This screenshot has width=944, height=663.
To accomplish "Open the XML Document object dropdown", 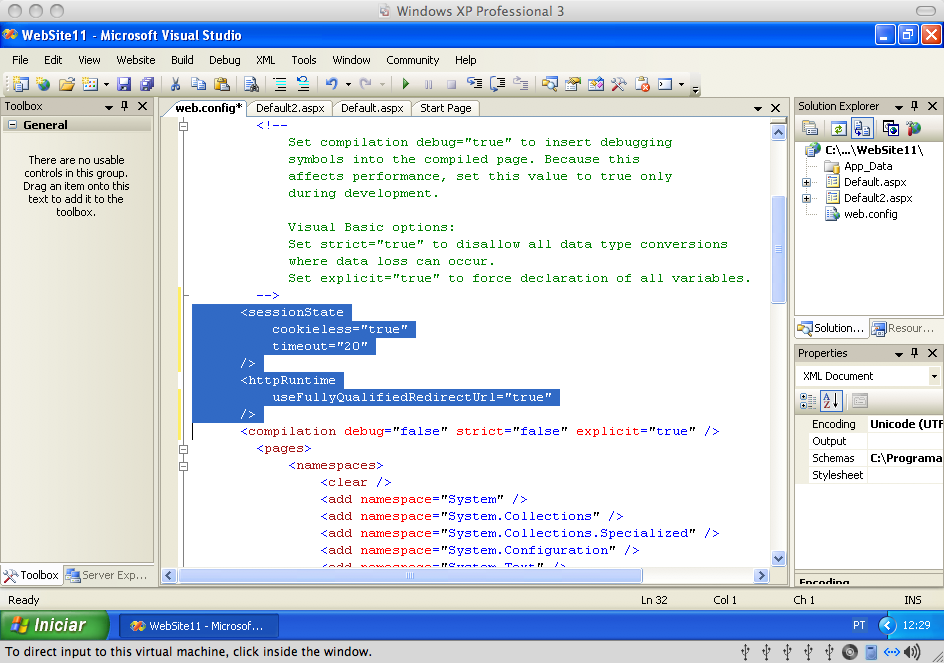I will pyautogui.click(x=934, y=376).
